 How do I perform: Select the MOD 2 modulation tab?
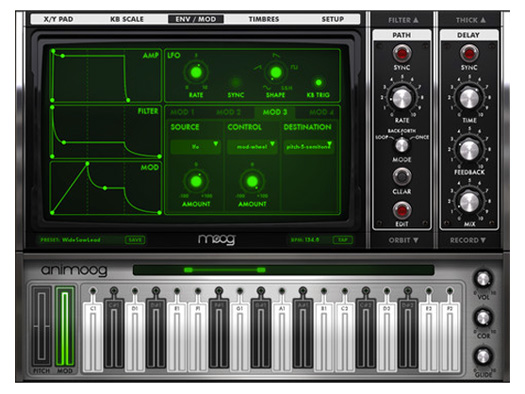228,112
